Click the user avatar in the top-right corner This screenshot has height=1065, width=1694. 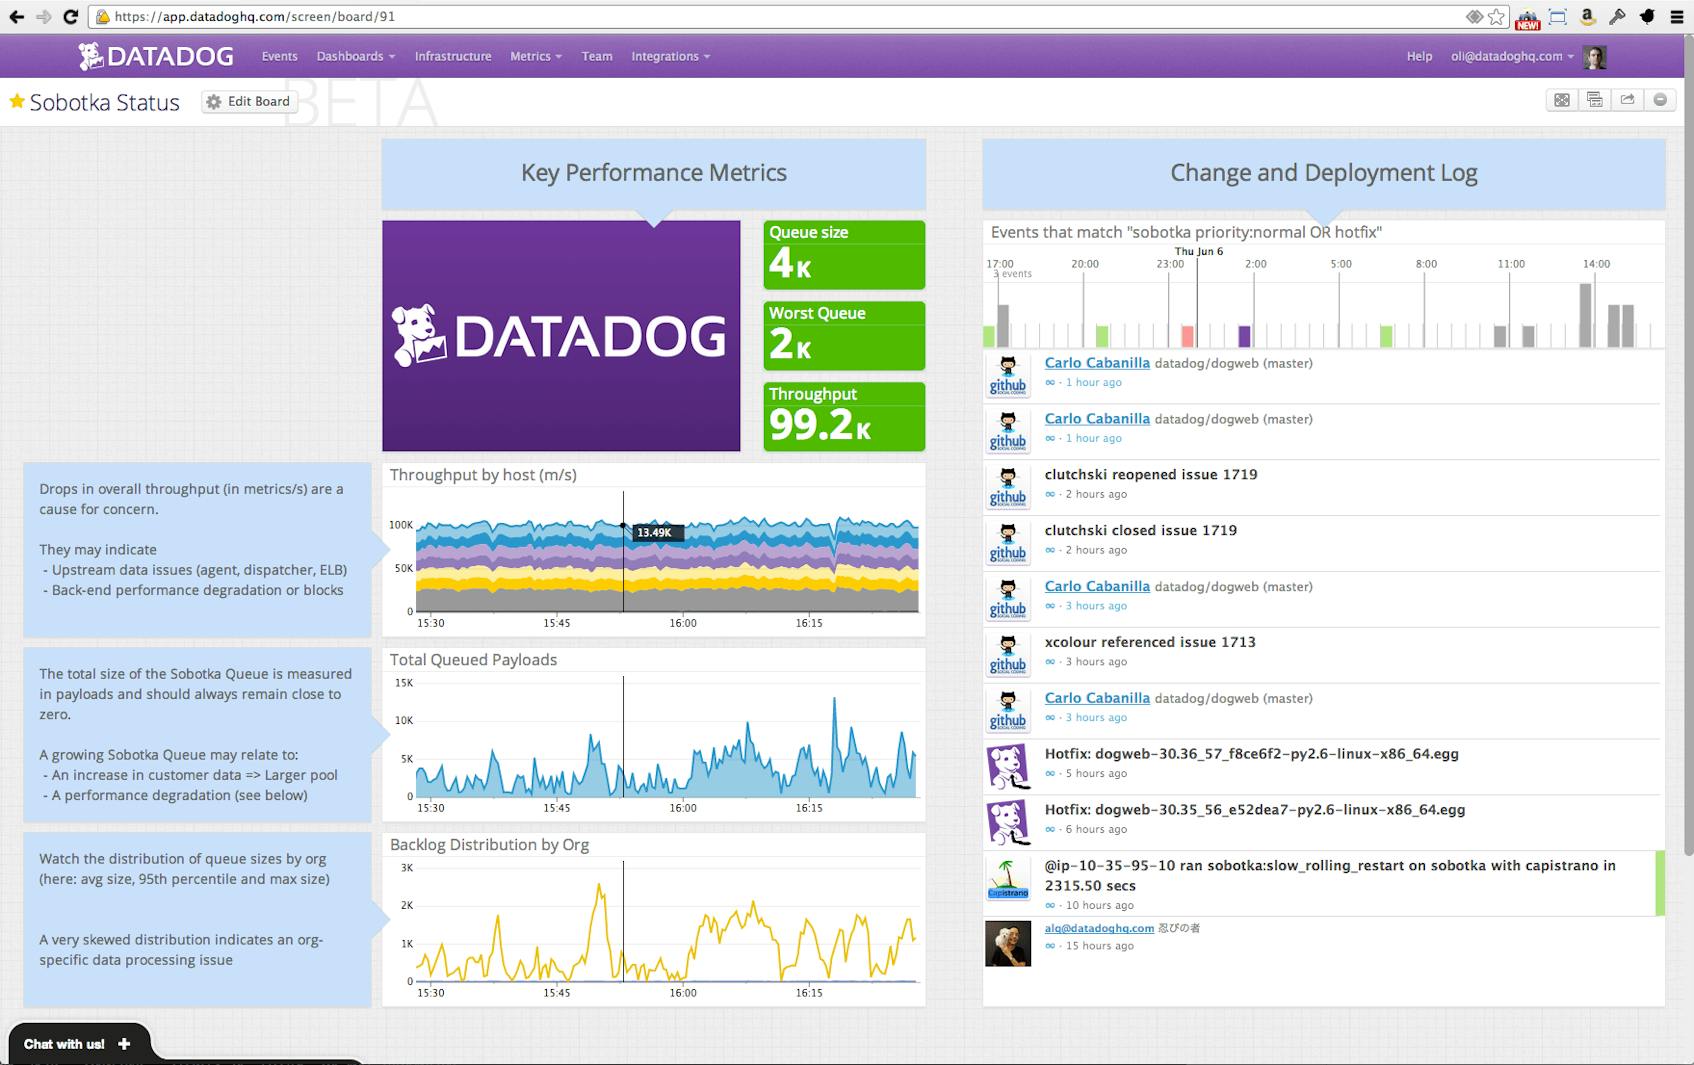coord(1597,56)
